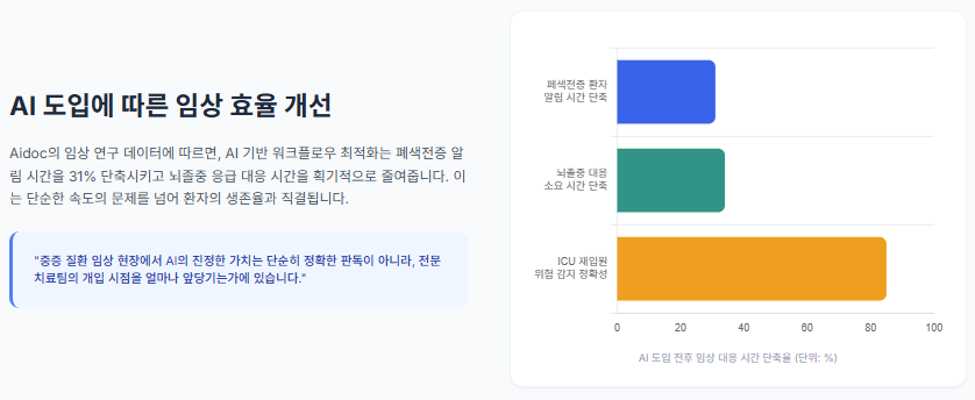Viewport: 975px width, 400px height.
Task: Click the x-axis tick label 80
Action: point(871,328)
